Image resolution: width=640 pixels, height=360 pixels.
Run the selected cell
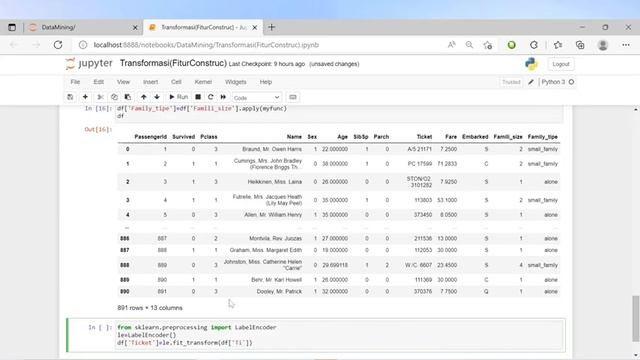pos(179,97)
